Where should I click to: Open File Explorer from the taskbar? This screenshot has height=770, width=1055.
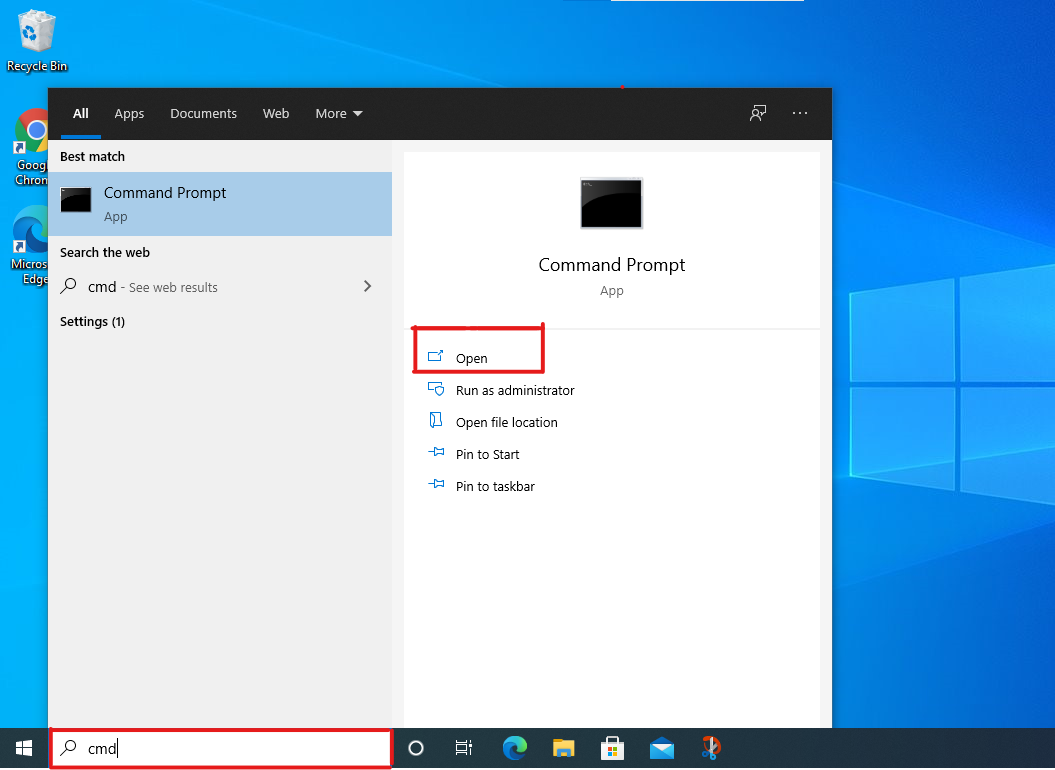click(564, 748)
